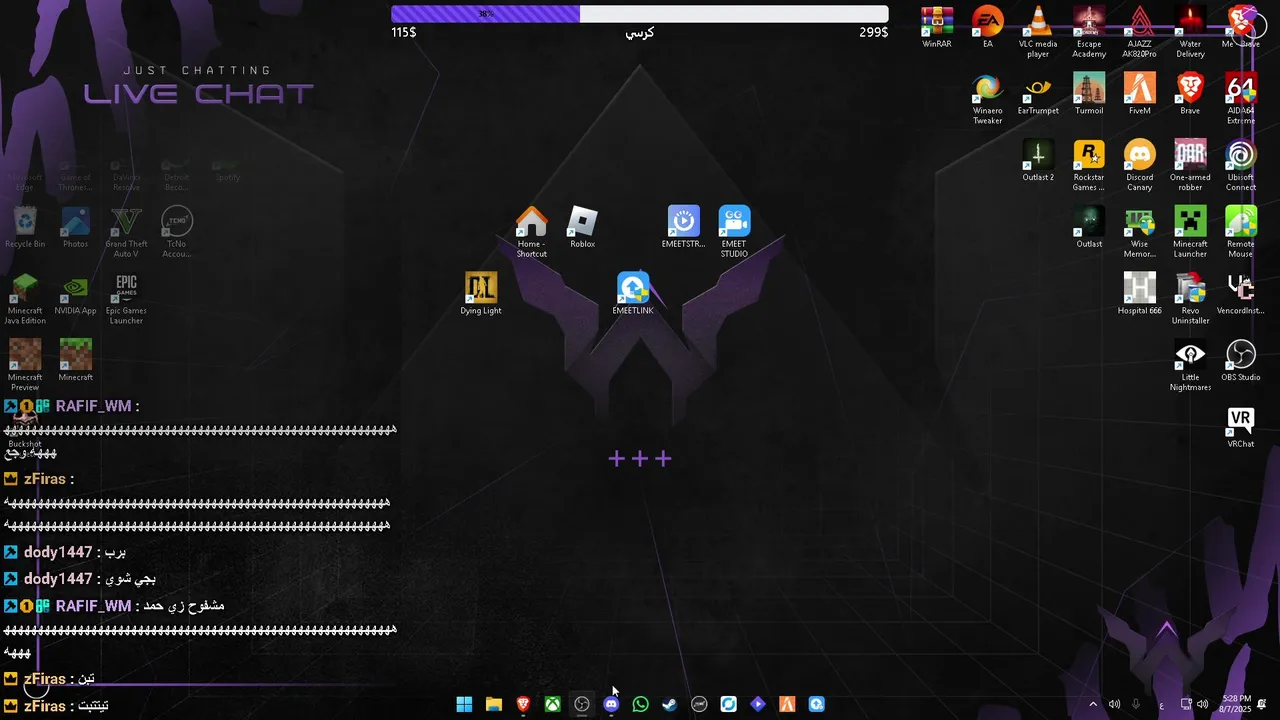Select the Brave desktop shortcut
1280x720 pixels.
(1190, 94)
